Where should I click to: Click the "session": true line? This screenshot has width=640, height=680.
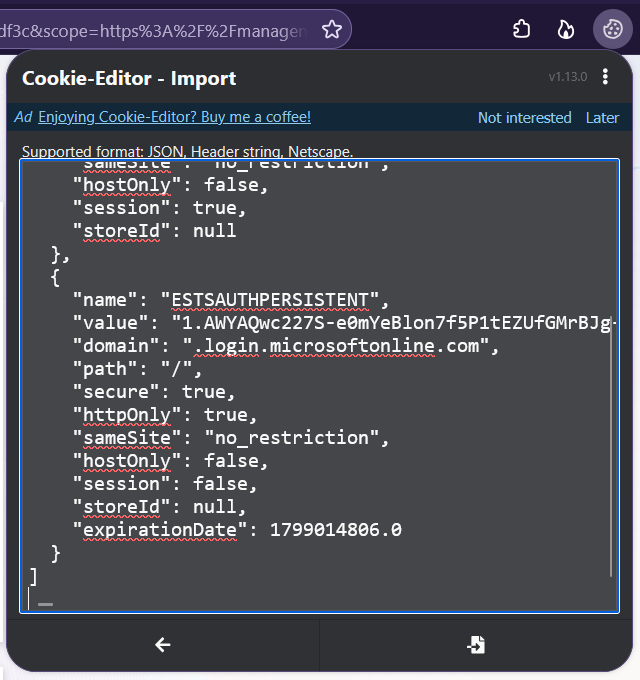click(x=159, y=208)
